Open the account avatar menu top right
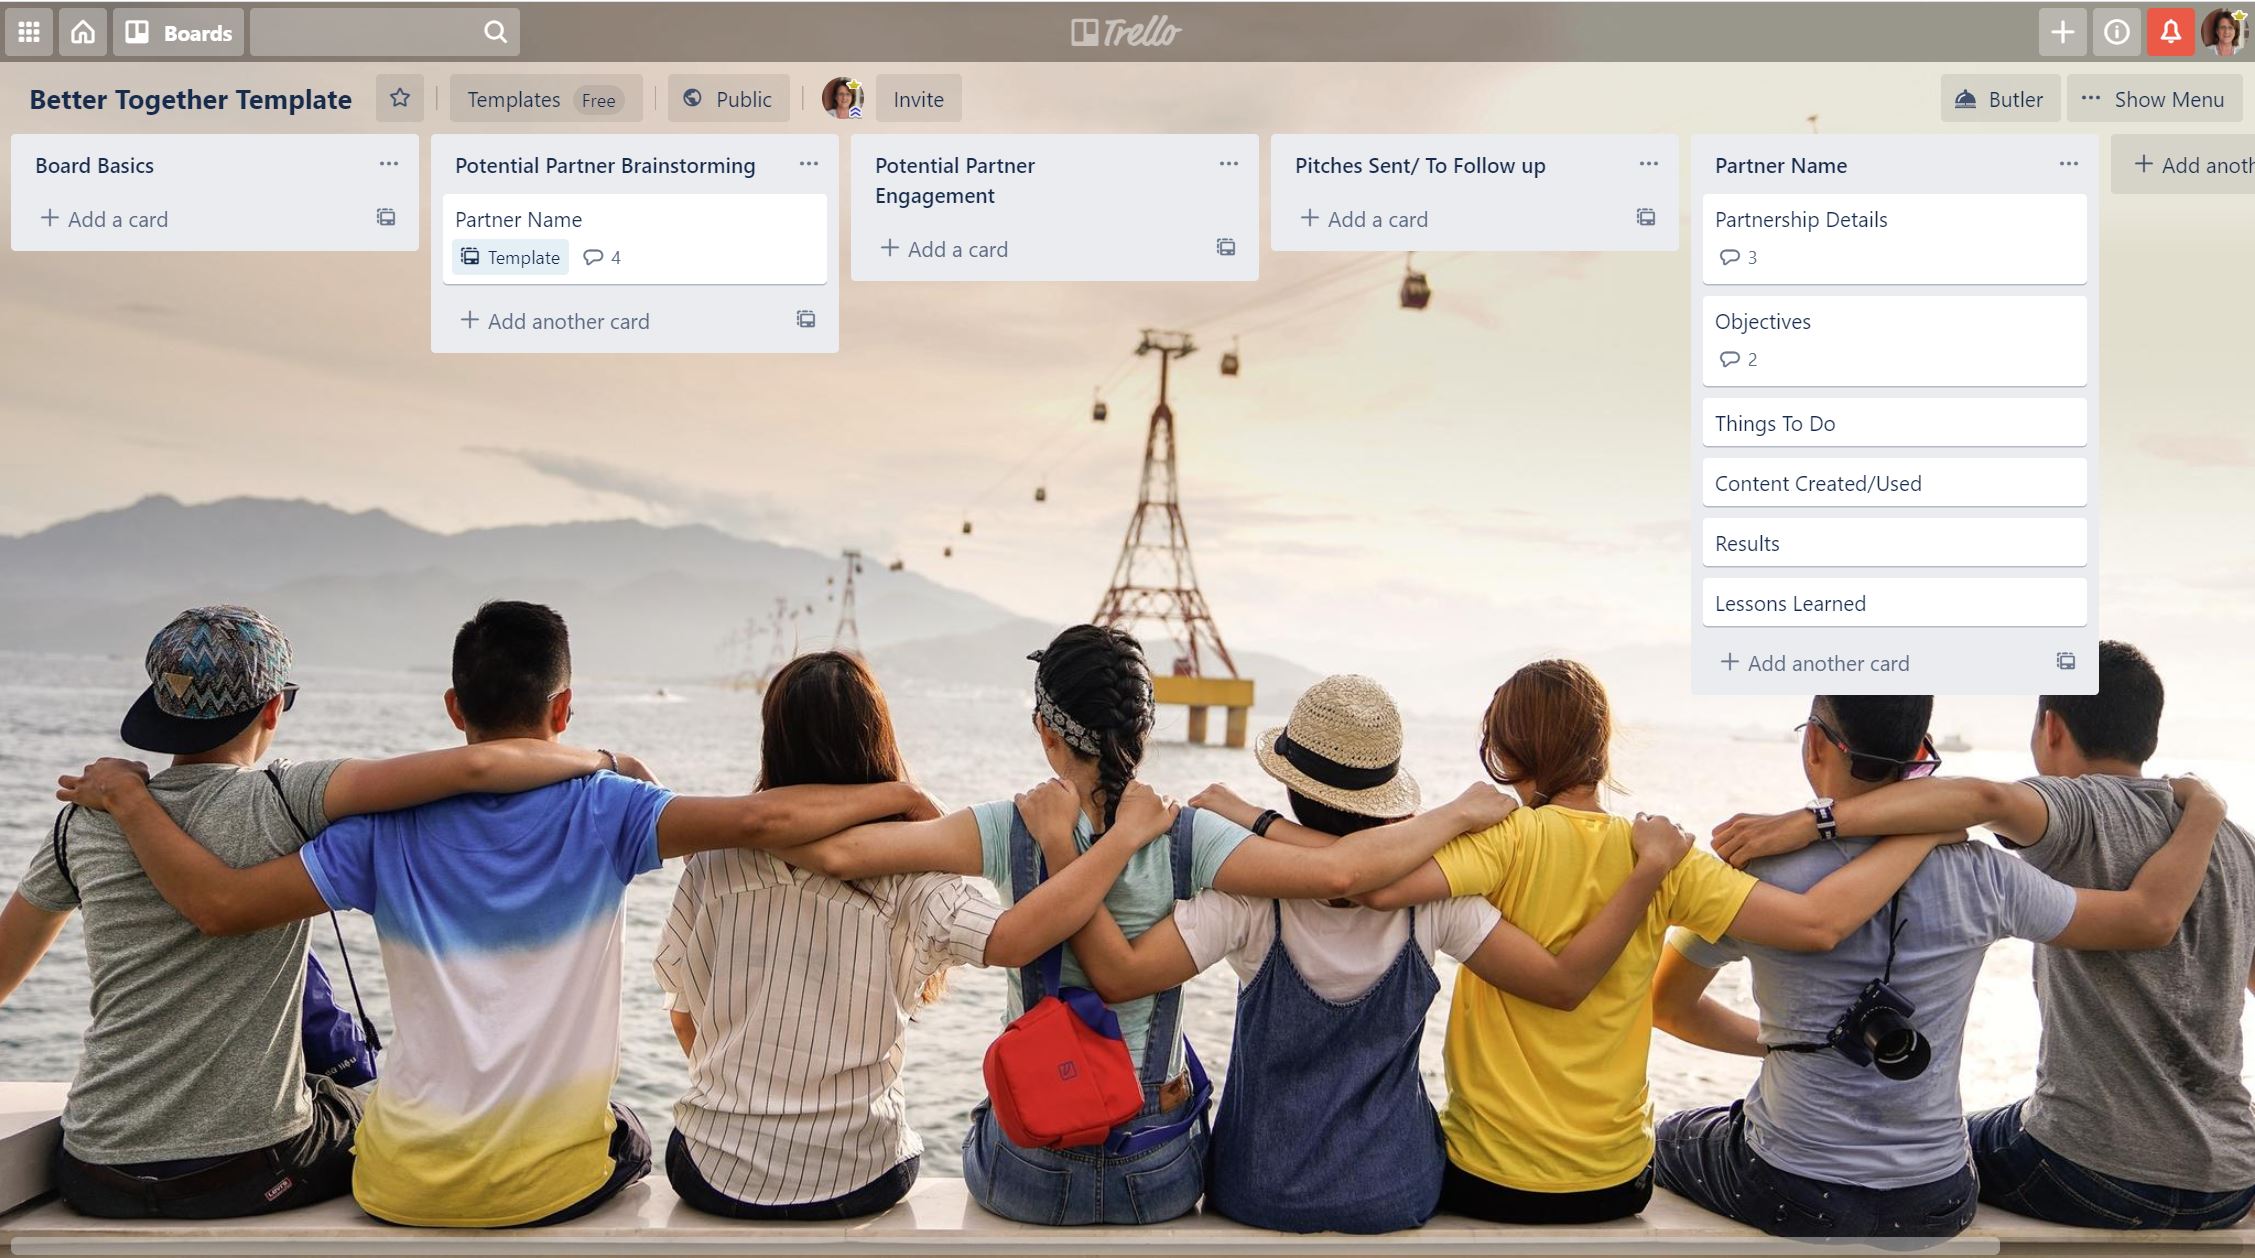The width and height of the screenshot is (2255, 1258). 2226,32
